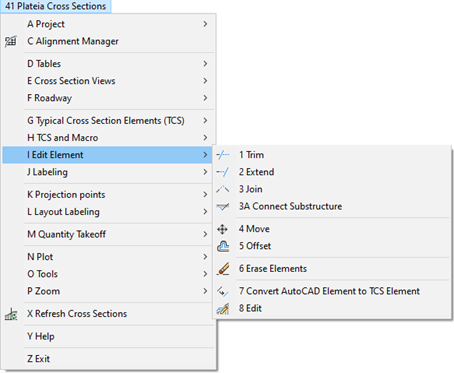Click the Convert AutoCAD Element icon
Viewport: 454px width, 373px height.
click(x=223, y=291)
